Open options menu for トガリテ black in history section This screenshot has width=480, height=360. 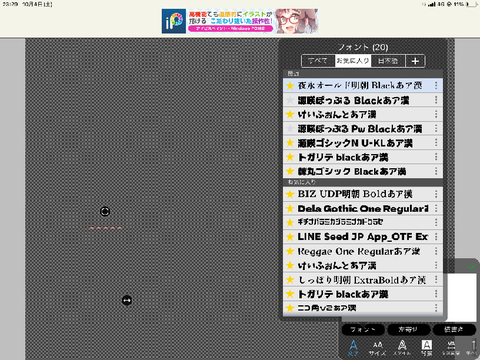pyautogui.click(x=436, y=157)
